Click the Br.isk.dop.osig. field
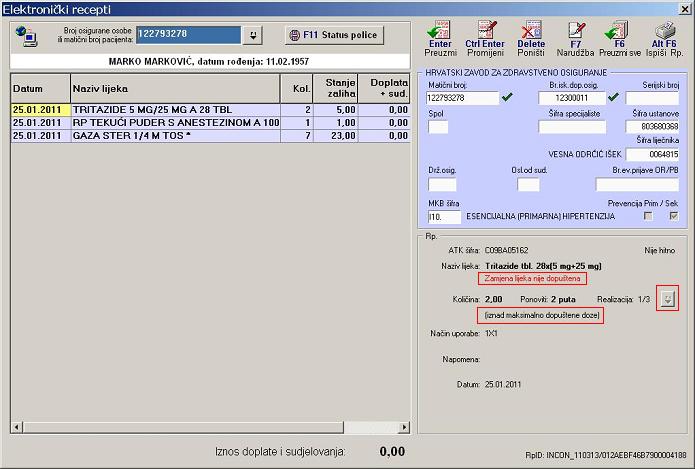The height and width of the screenshot is (469, 695). pos(572,98)
